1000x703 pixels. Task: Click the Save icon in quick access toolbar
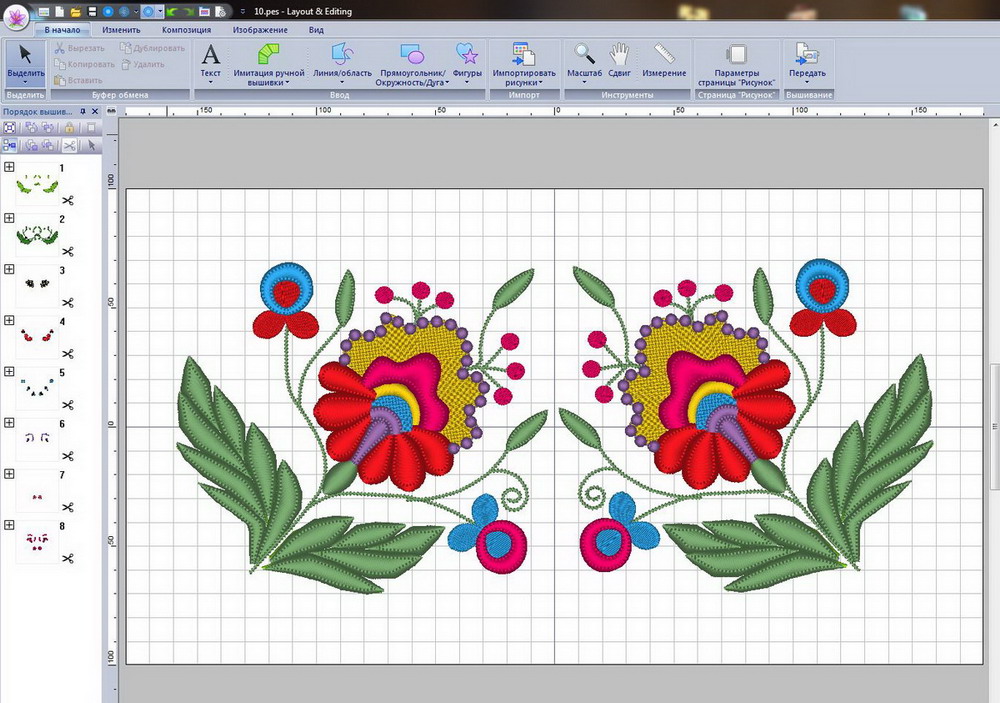pyautogui.click(x=91, y=11)
